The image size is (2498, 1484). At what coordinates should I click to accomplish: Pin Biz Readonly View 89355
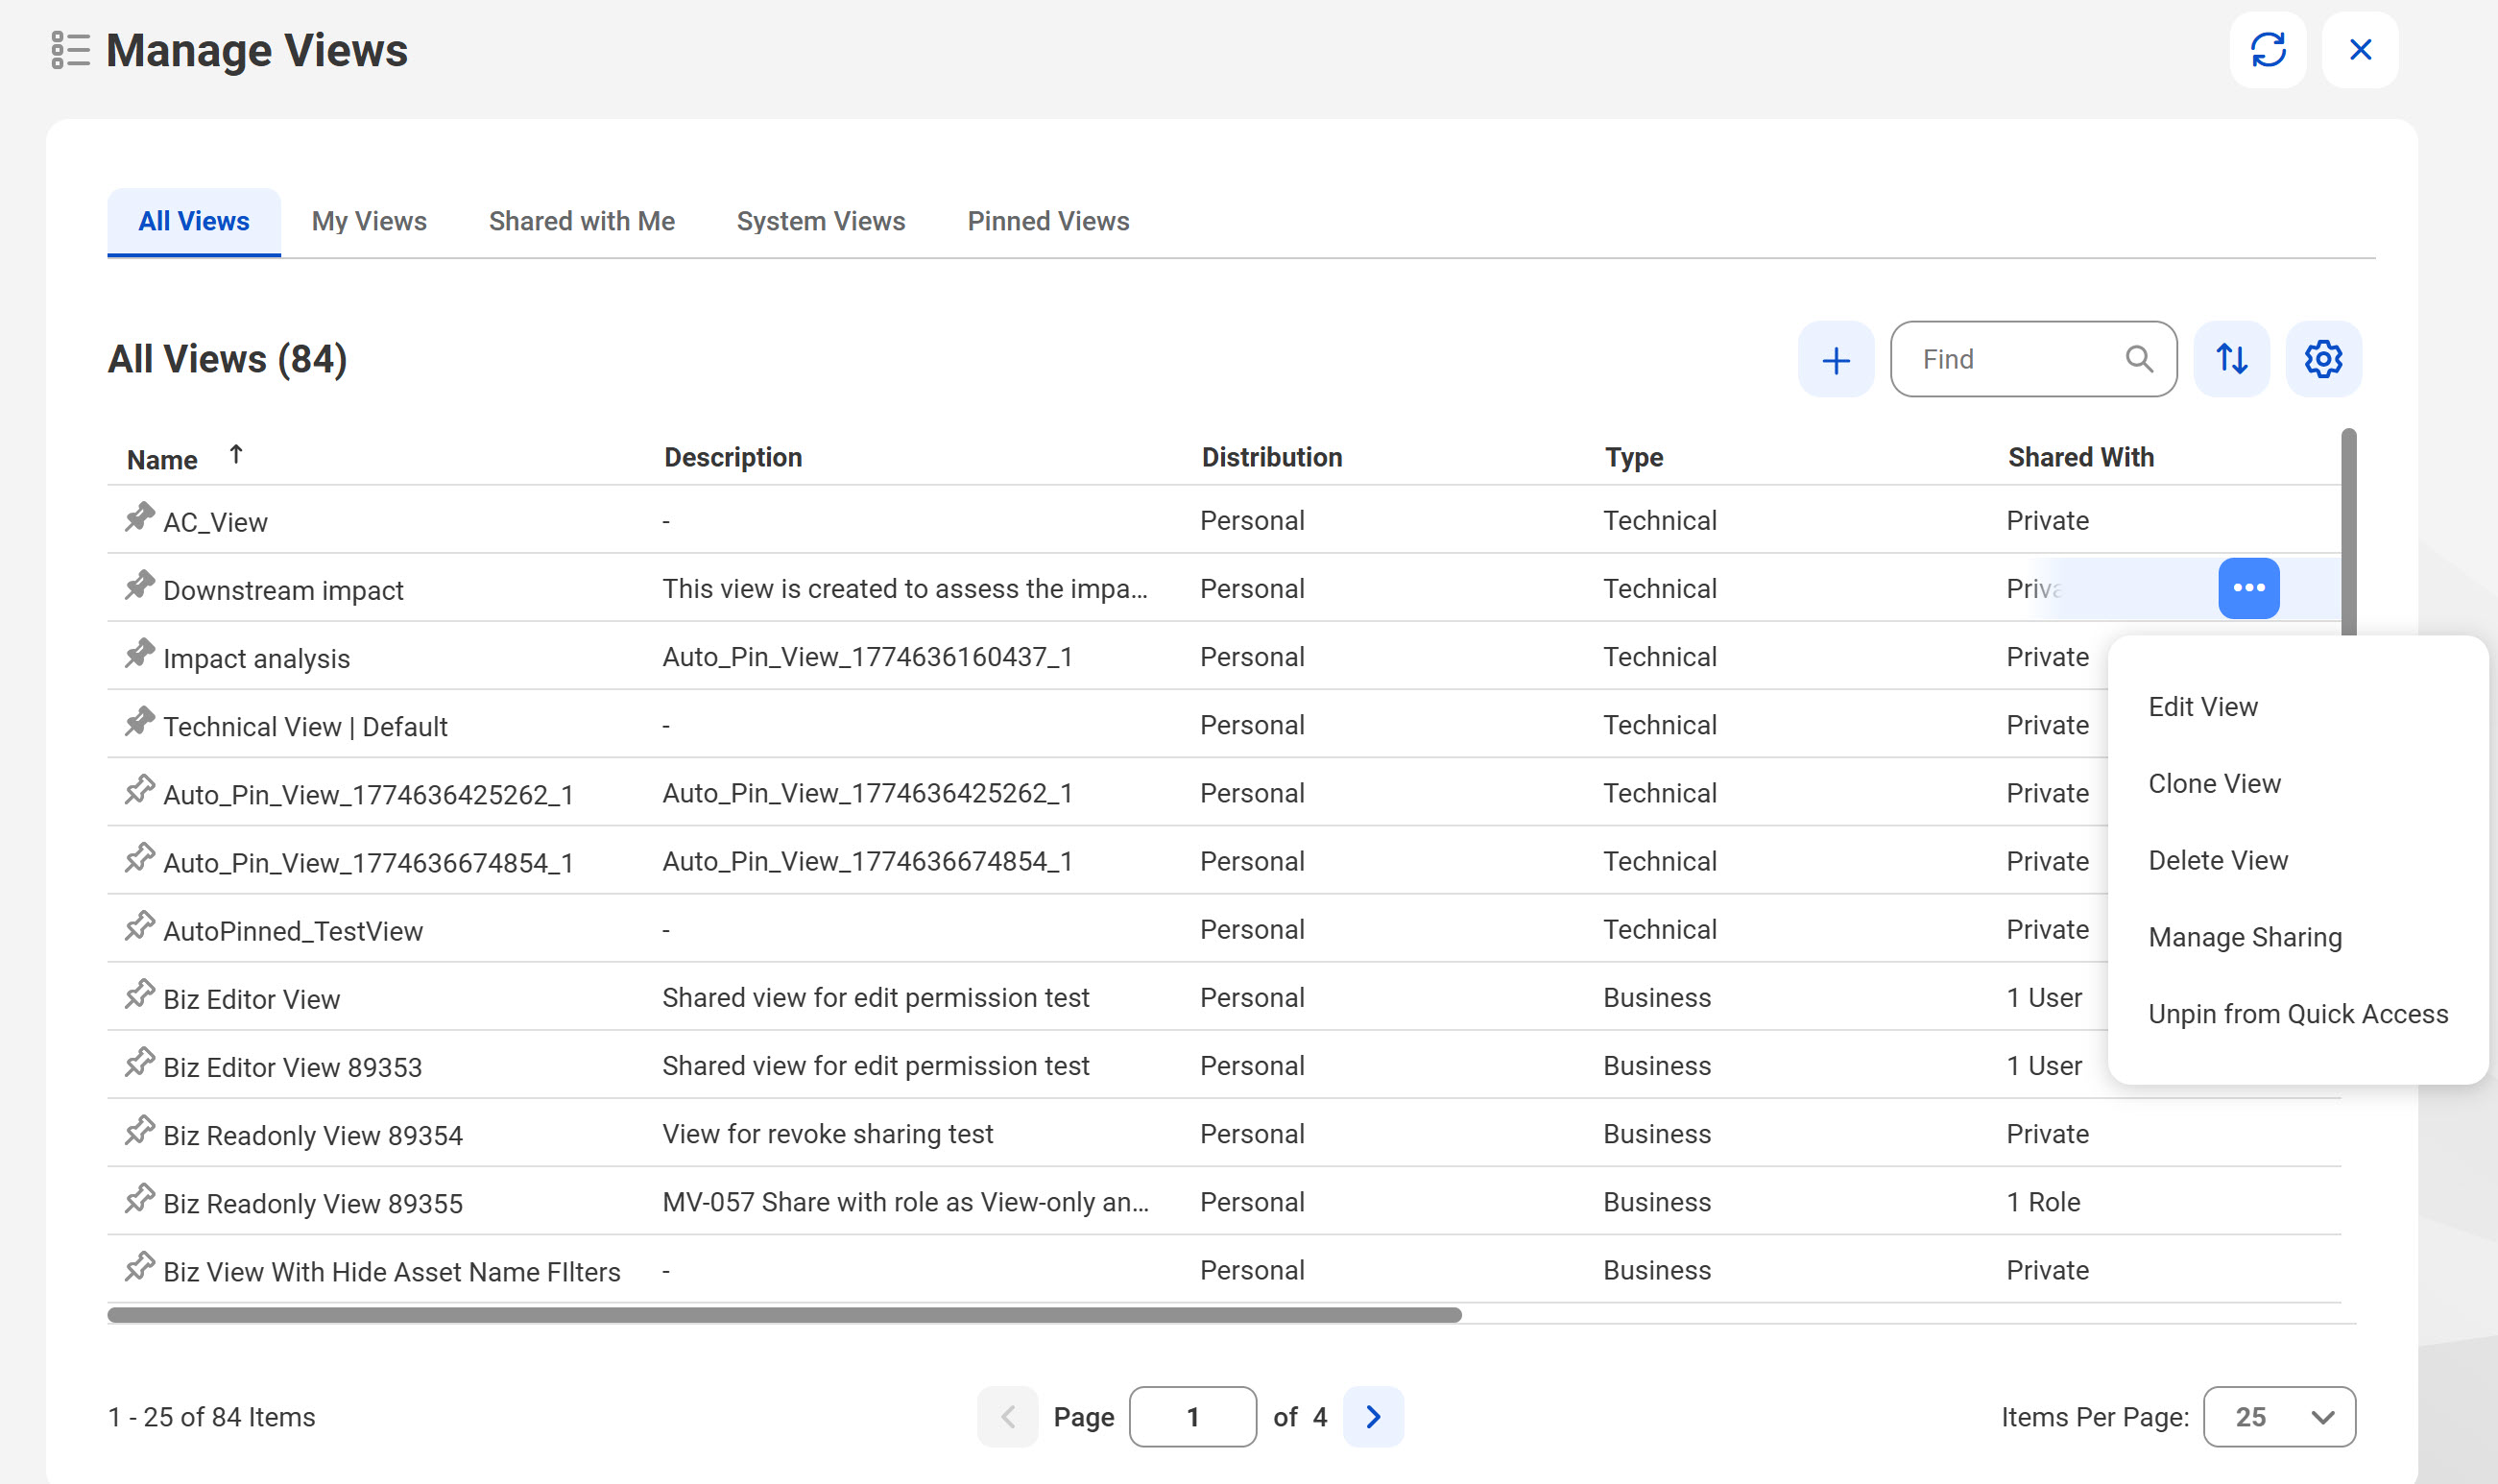point(139,1199)
